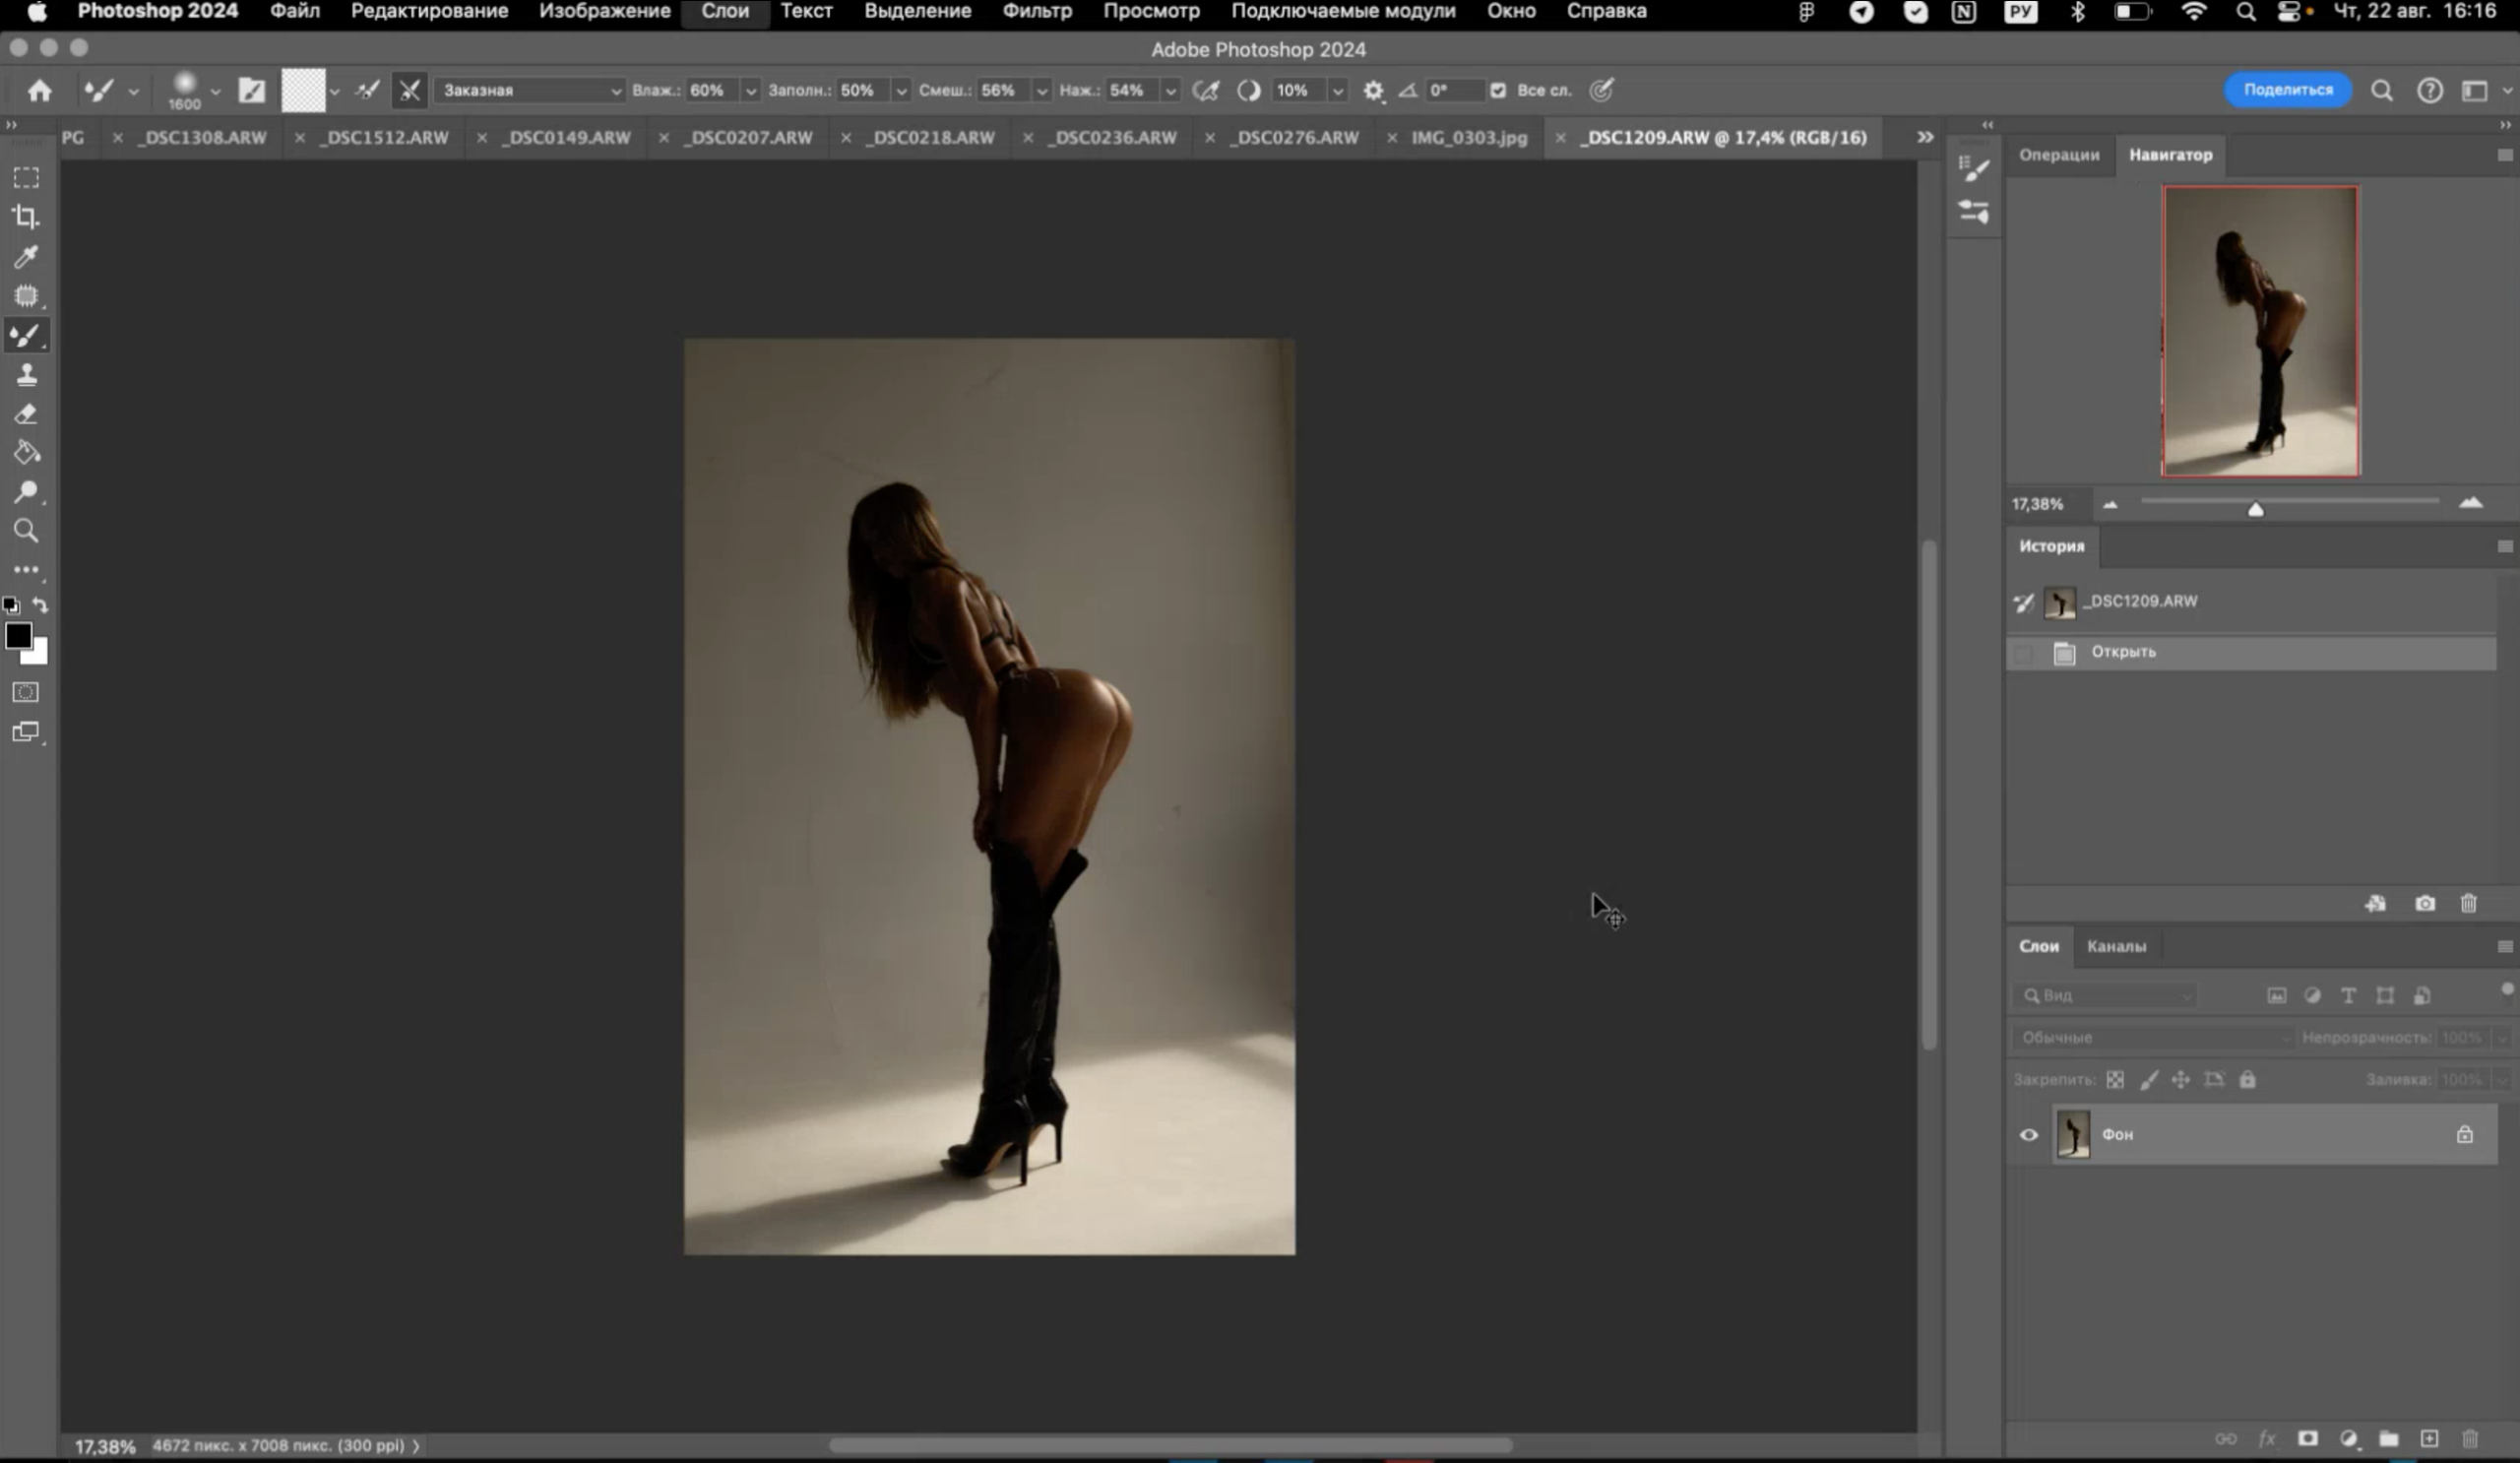Open the Edit Toolbar three-dots menu
This screenshot has width=2520, height=1463.
point(26,570)
